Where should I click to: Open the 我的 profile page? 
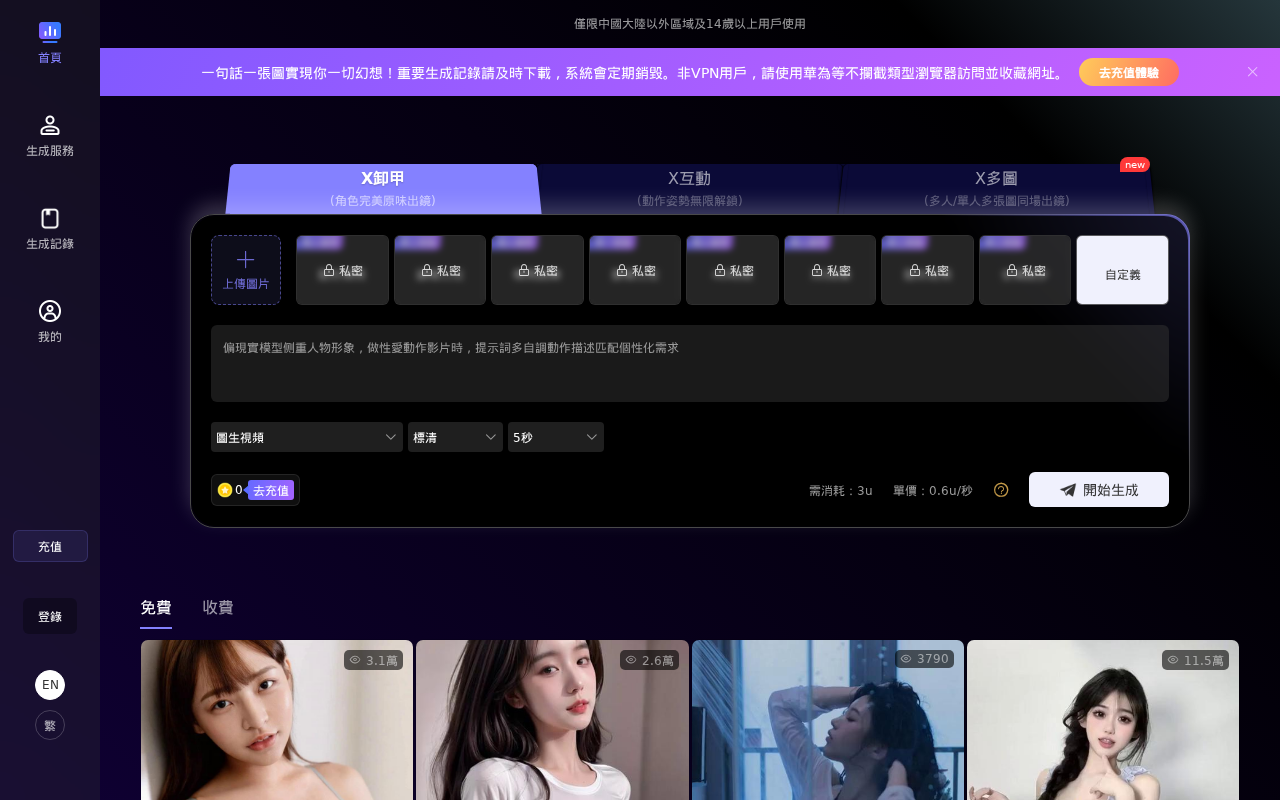[x=50, y=322]
